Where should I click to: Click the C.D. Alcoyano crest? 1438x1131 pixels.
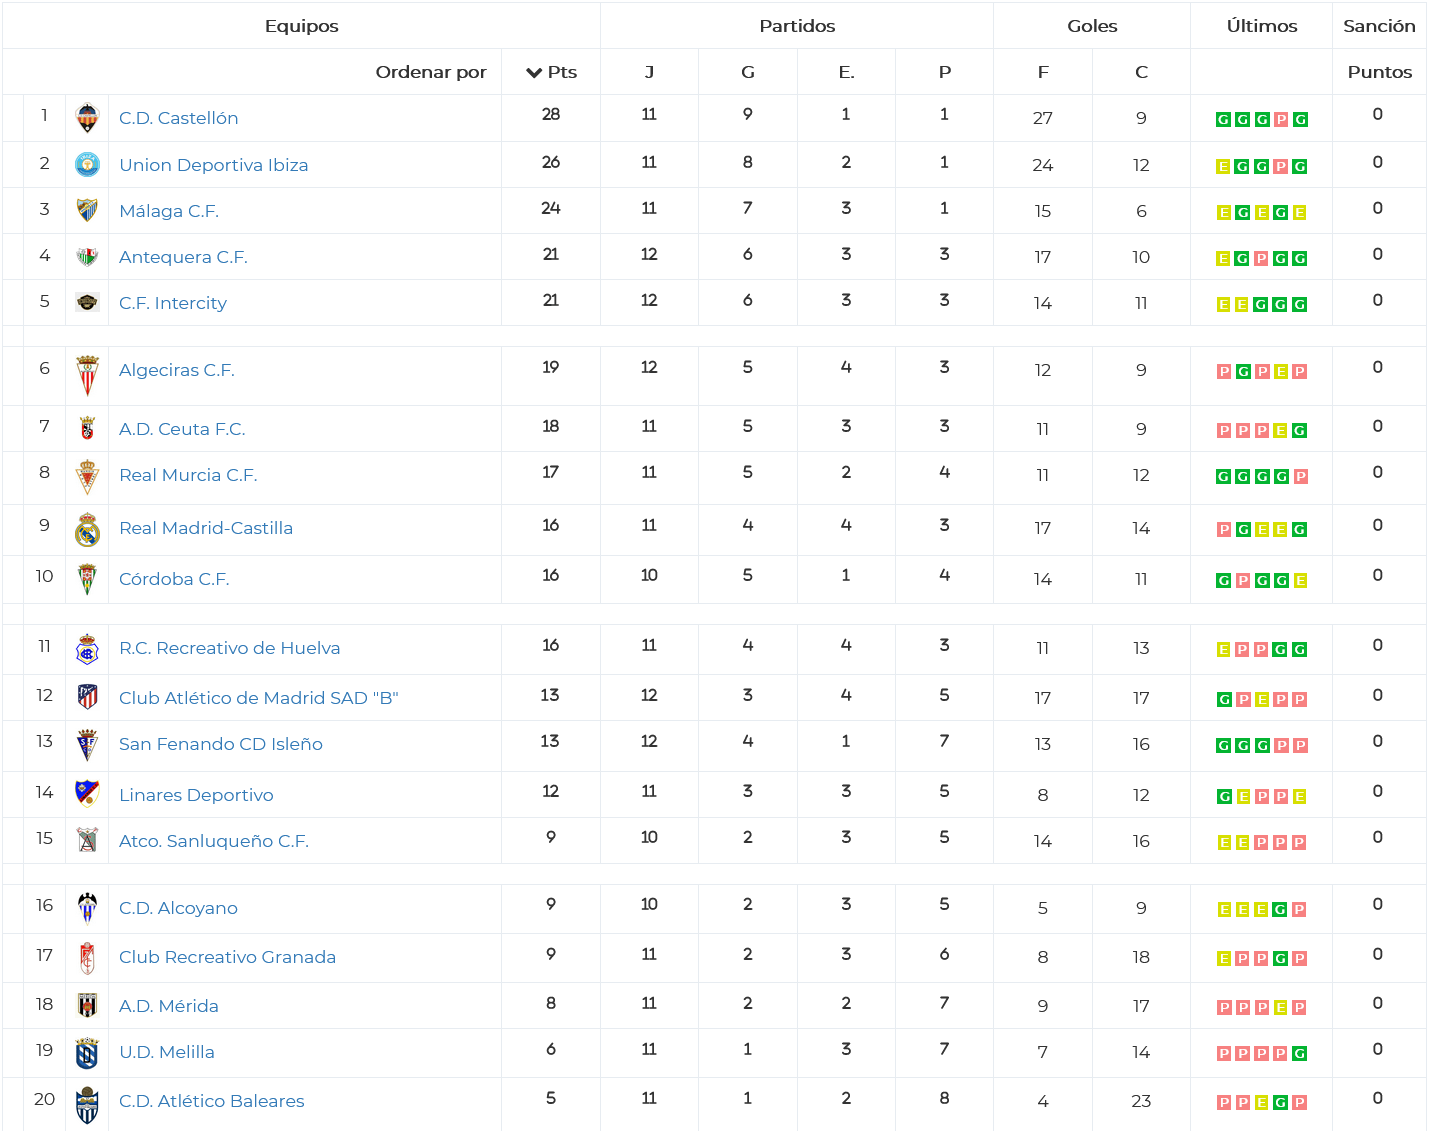tap(87, 908)
